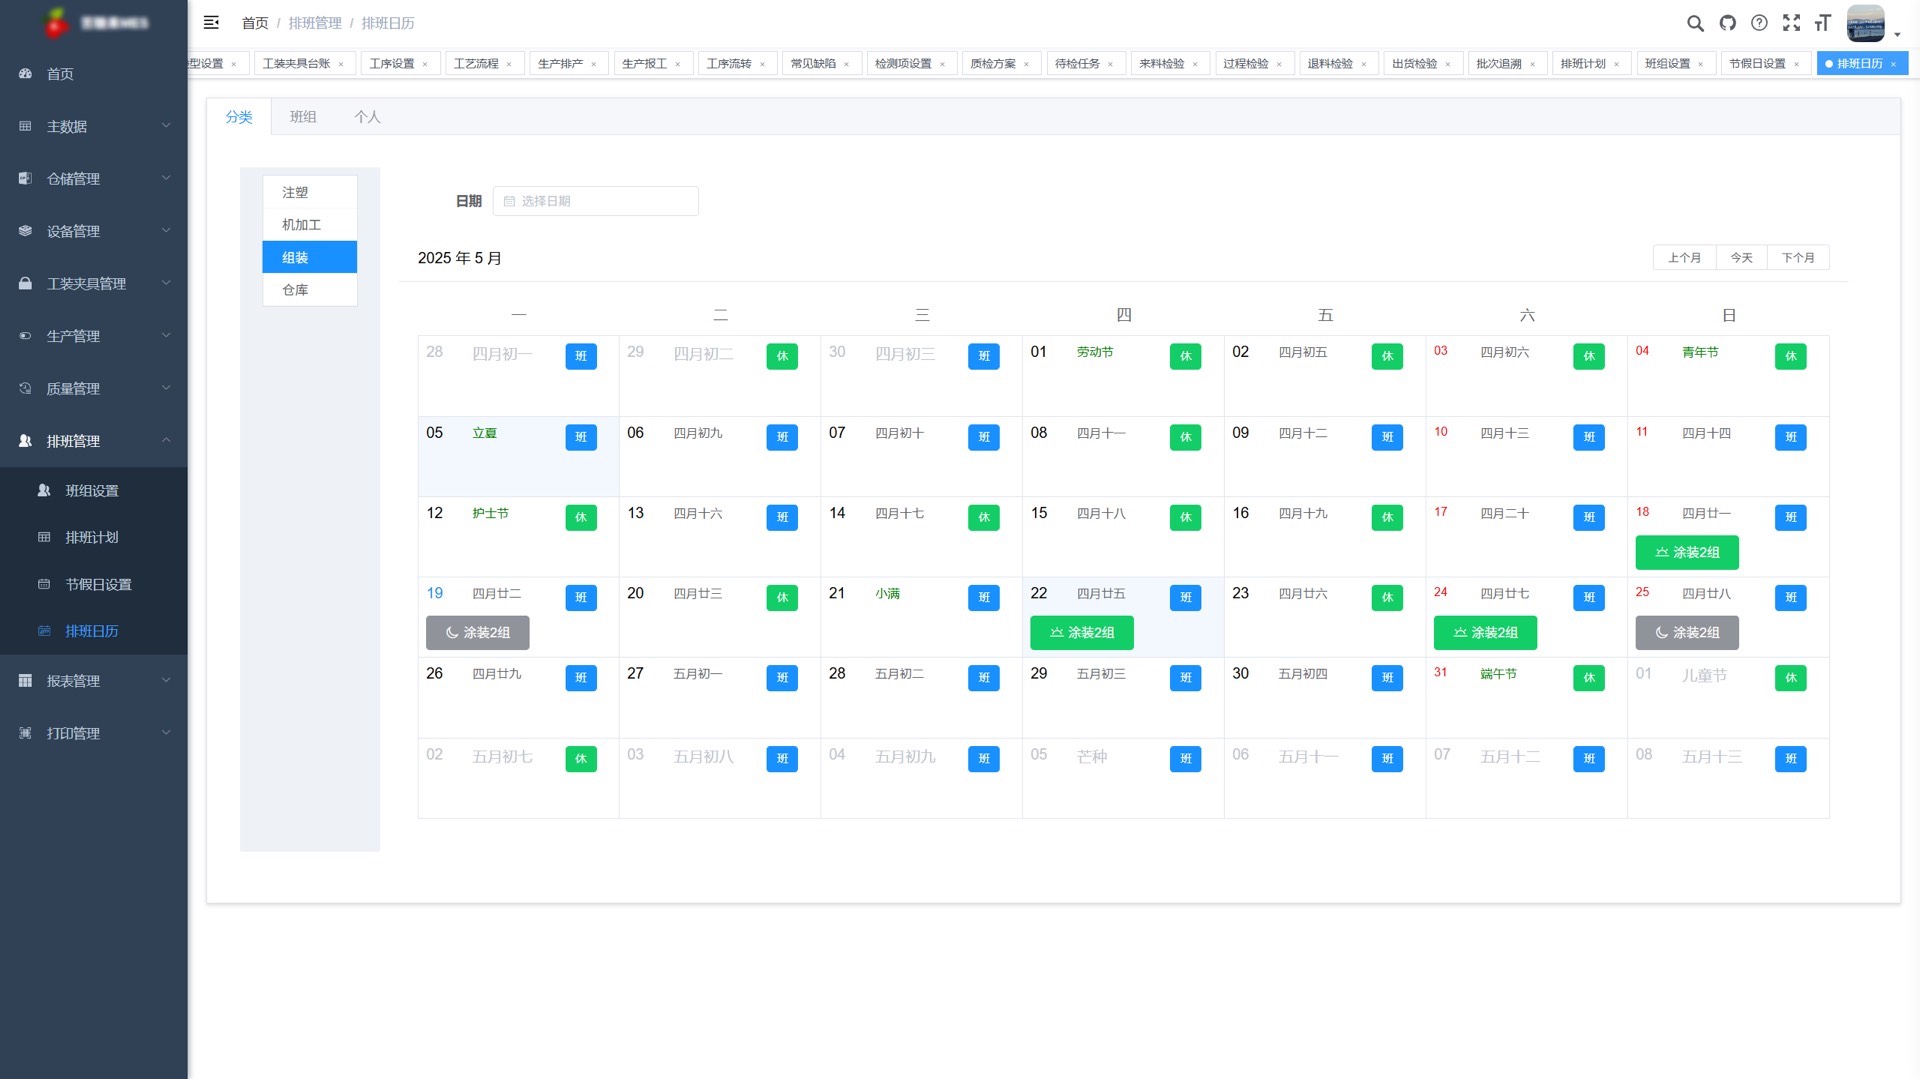Click the font size icon

pyautogui.click(x=1823, y=23)
